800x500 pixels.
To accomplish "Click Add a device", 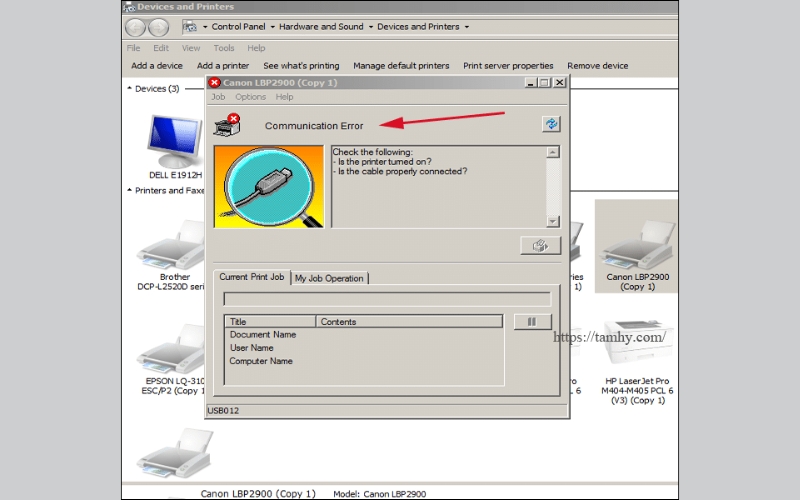I will tap(157, 66).
